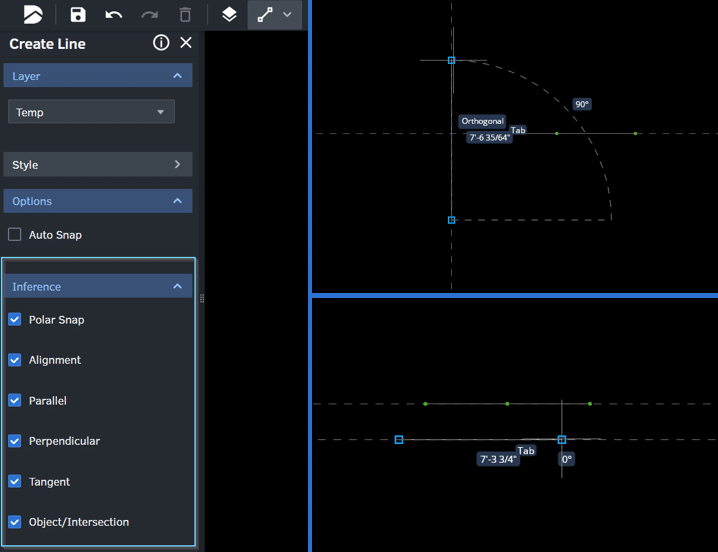Select the line tool icon
This screenshot has height=552, width=718.
pos(265,15)
